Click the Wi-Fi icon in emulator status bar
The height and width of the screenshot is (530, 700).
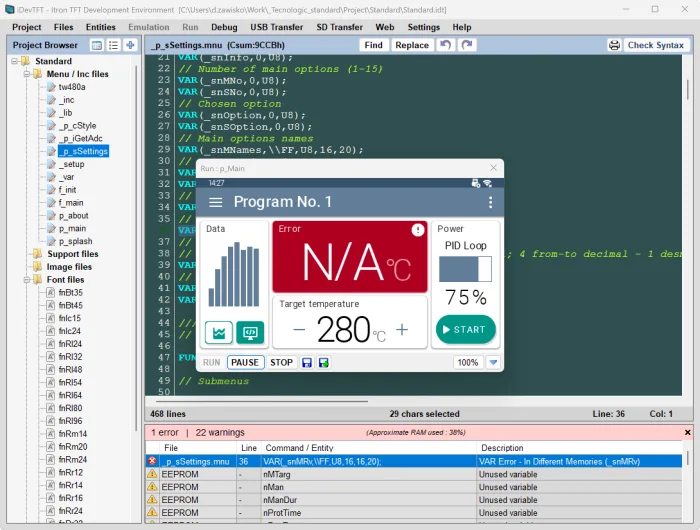click(x=488, y=183)
